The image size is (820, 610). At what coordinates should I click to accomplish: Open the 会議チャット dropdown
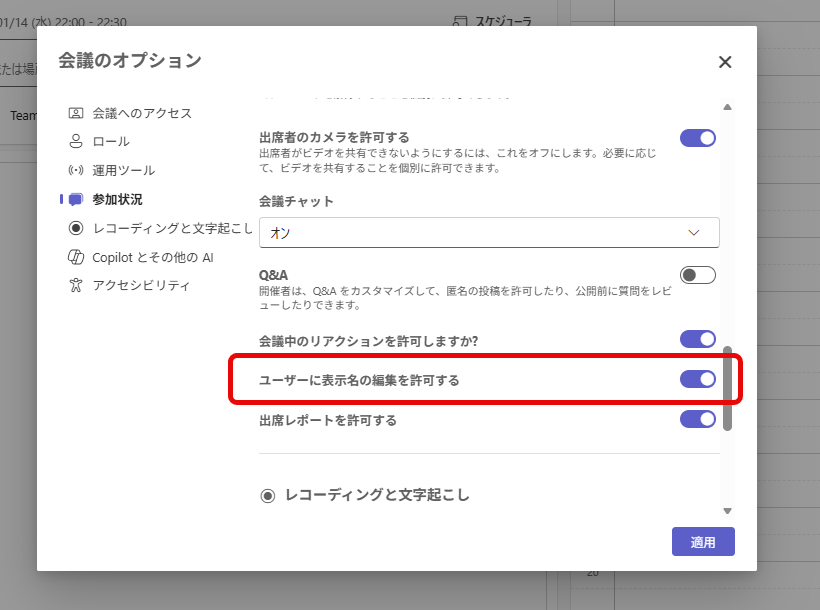click(x=489, y=232)
